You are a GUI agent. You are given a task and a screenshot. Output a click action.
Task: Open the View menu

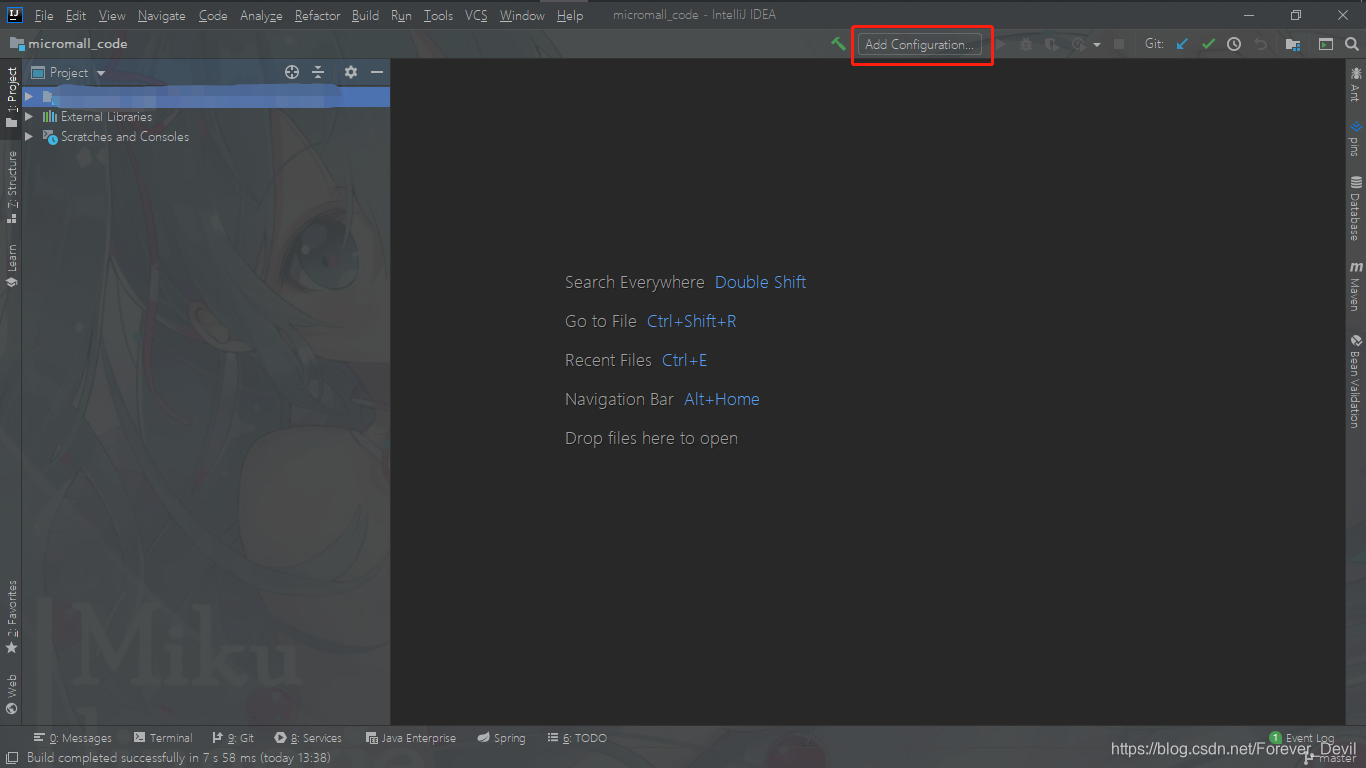pyautogui.click(x=112, y=15)
